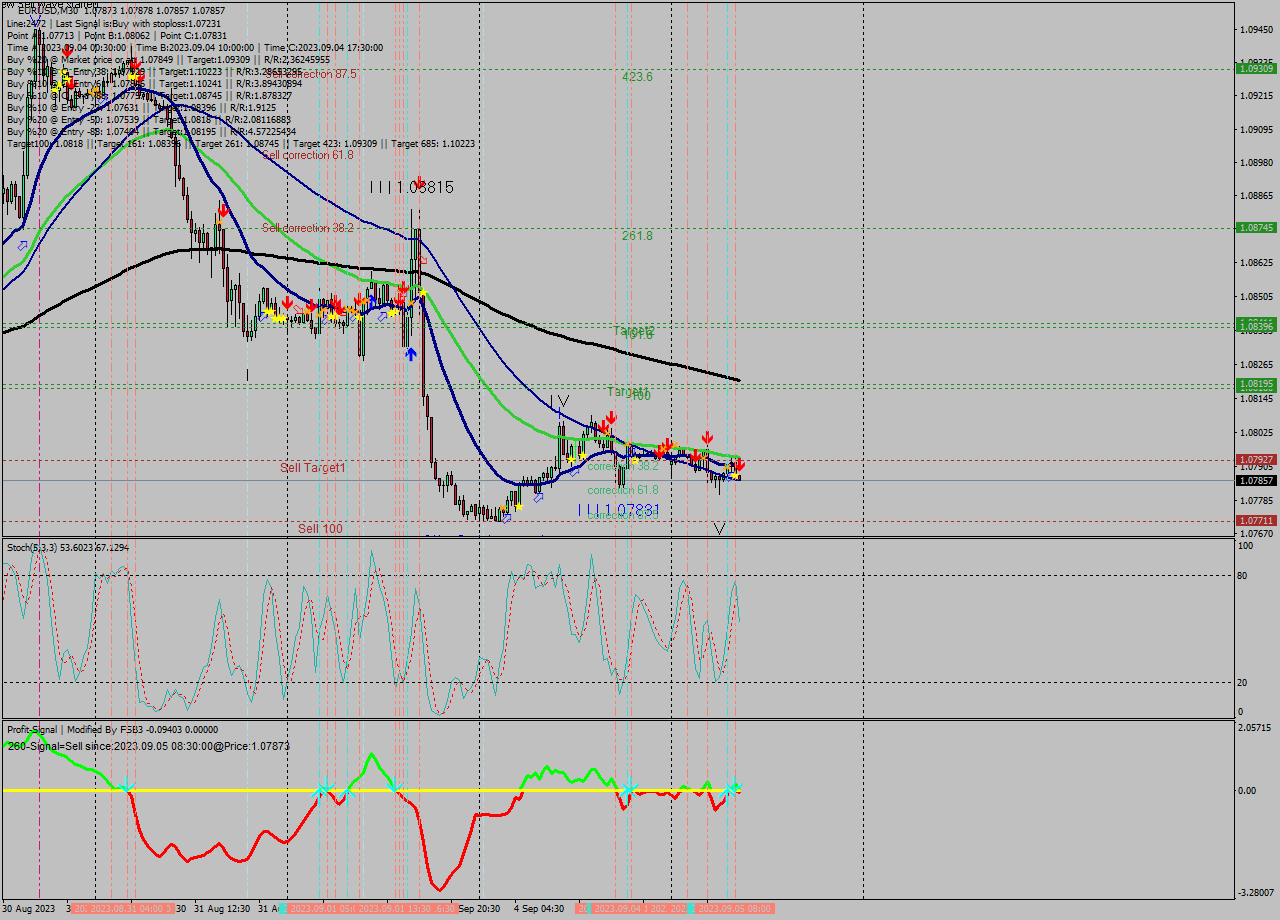Click the green 1.08396 price tag

[x=1256, y=325]
